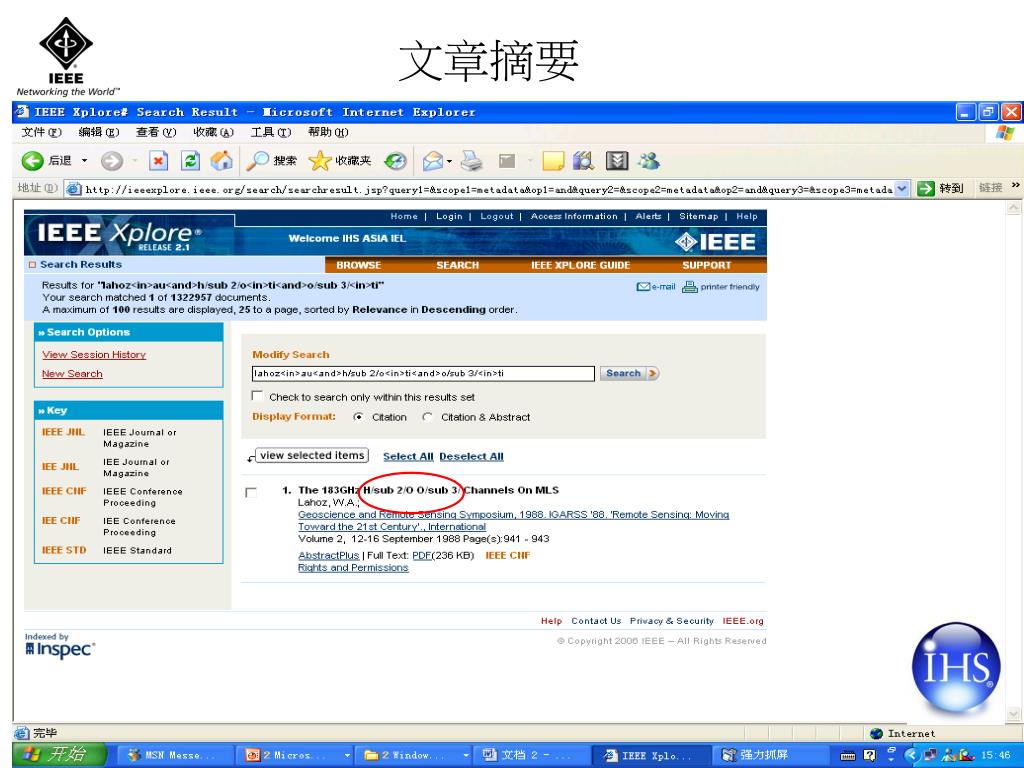Click in the Modify Search query field
The height and width of the screenshot is (768, 1024).
click(423, 374)
